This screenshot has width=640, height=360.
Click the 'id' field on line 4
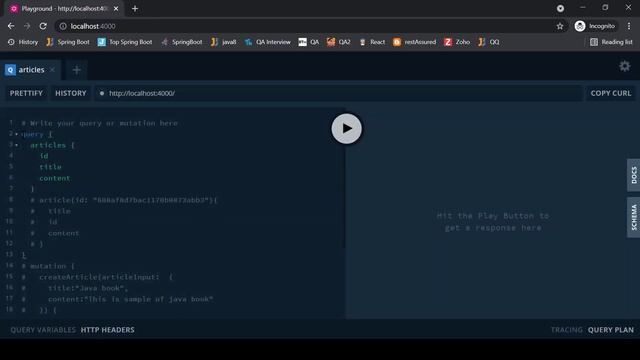tap(44, 156)
